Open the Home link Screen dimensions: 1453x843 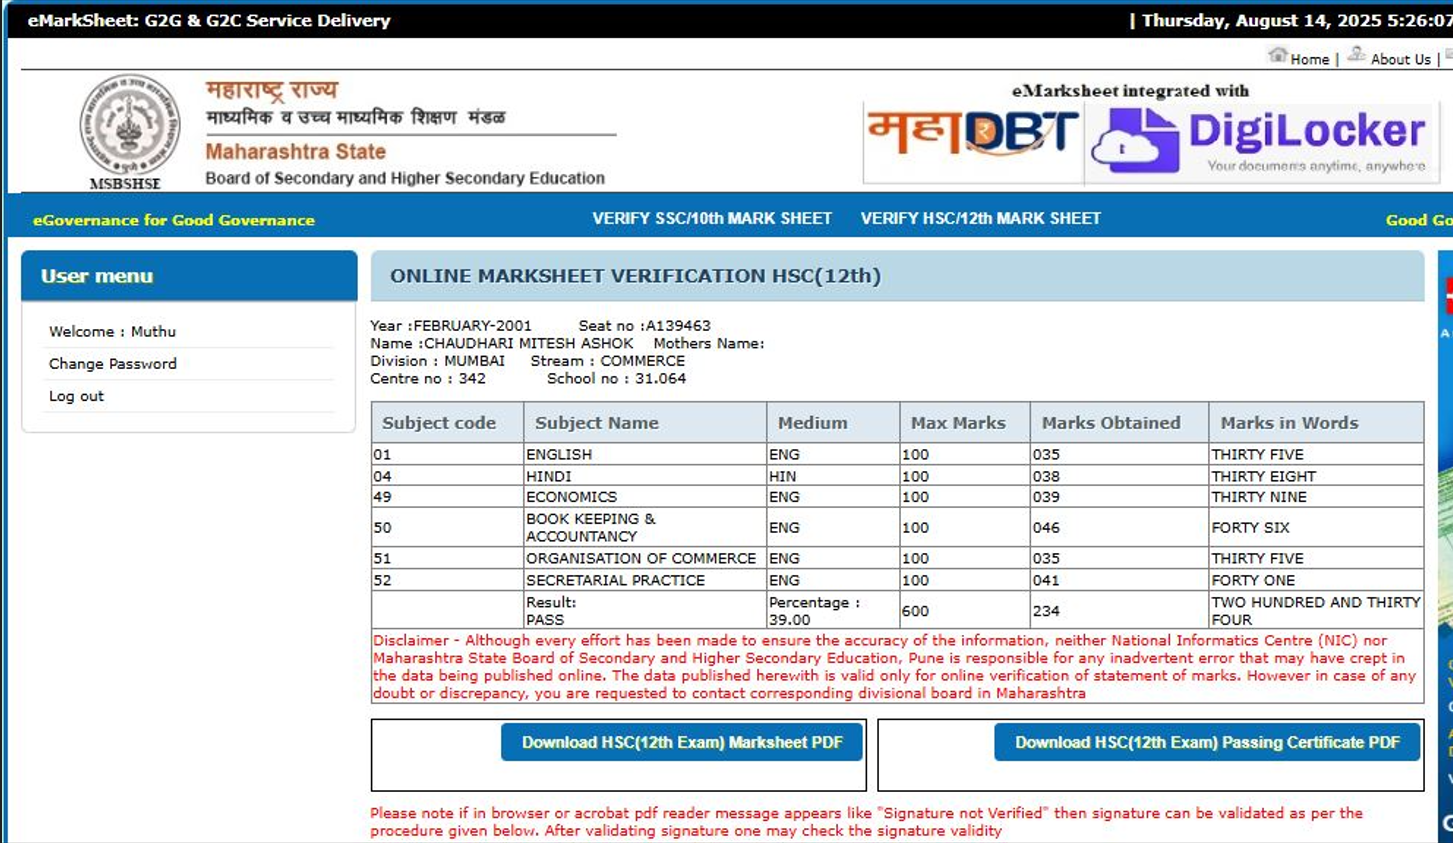point(1309,60)
